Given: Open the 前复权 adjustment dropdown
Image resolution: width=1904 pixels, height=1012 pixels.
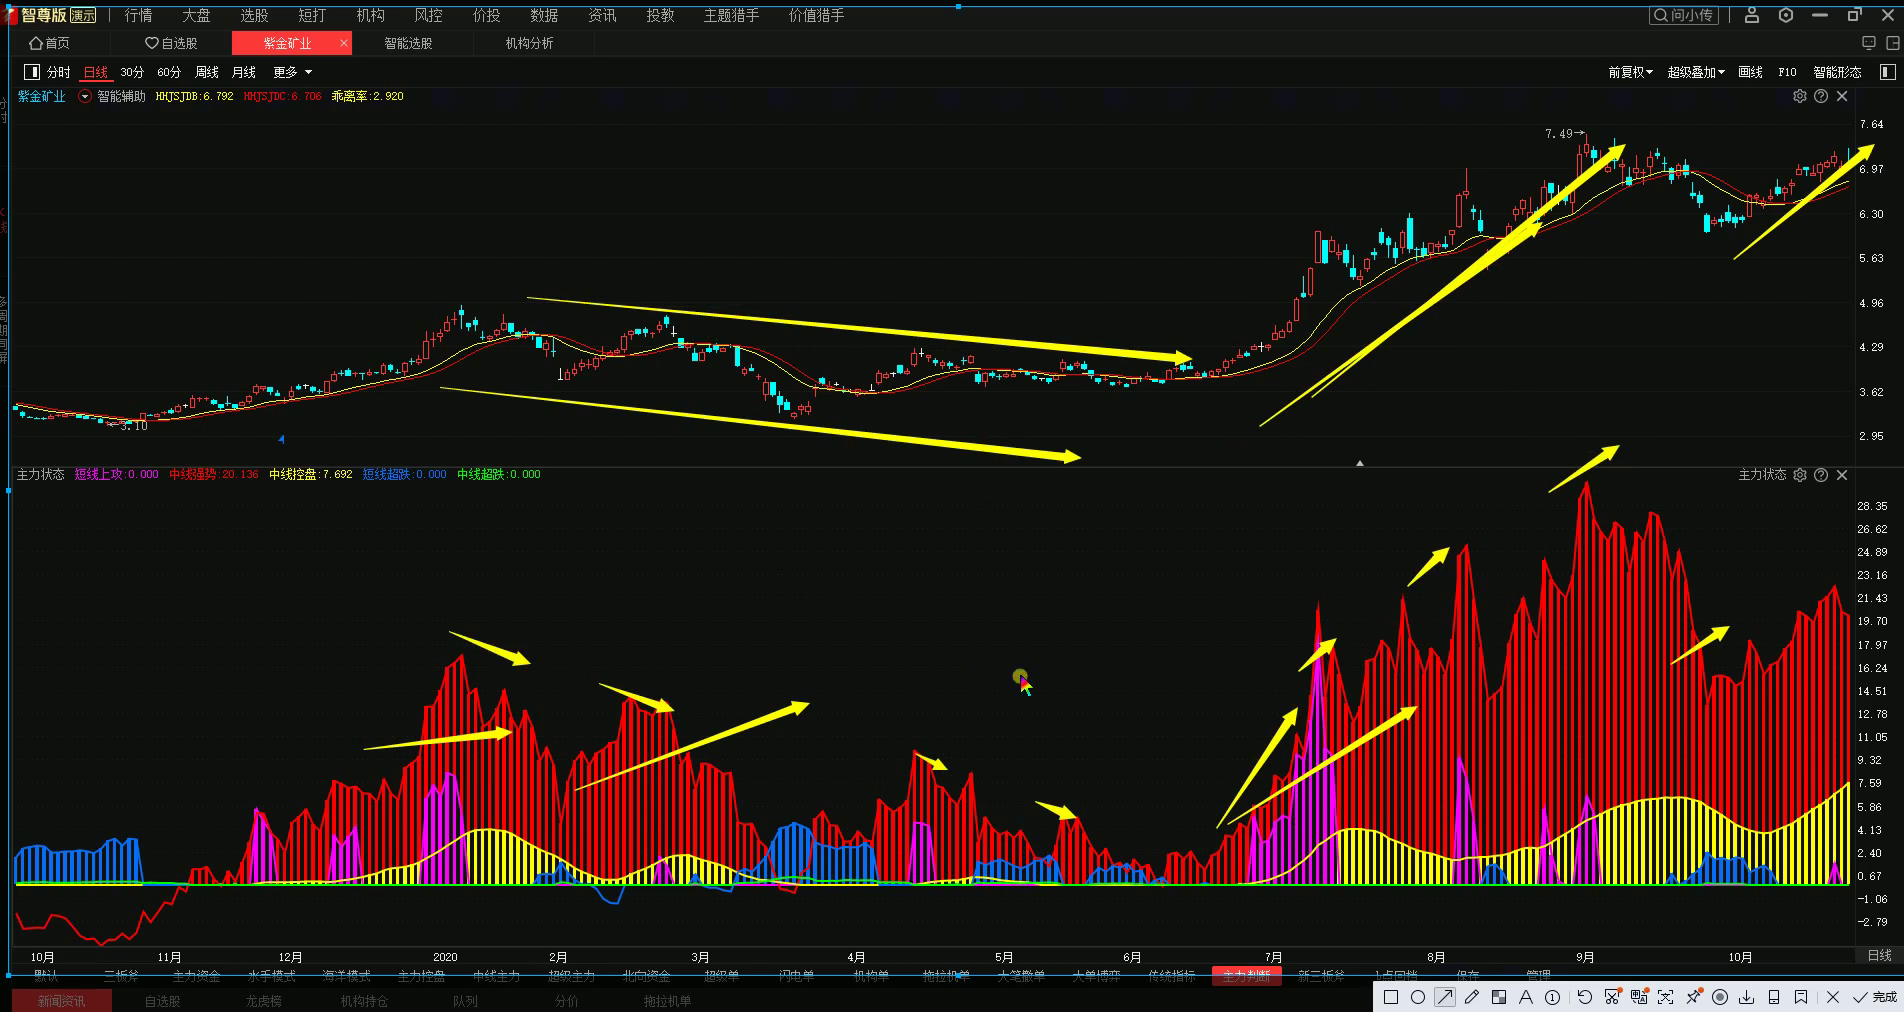Looking at the screenshot, I should coord(1630,72).
